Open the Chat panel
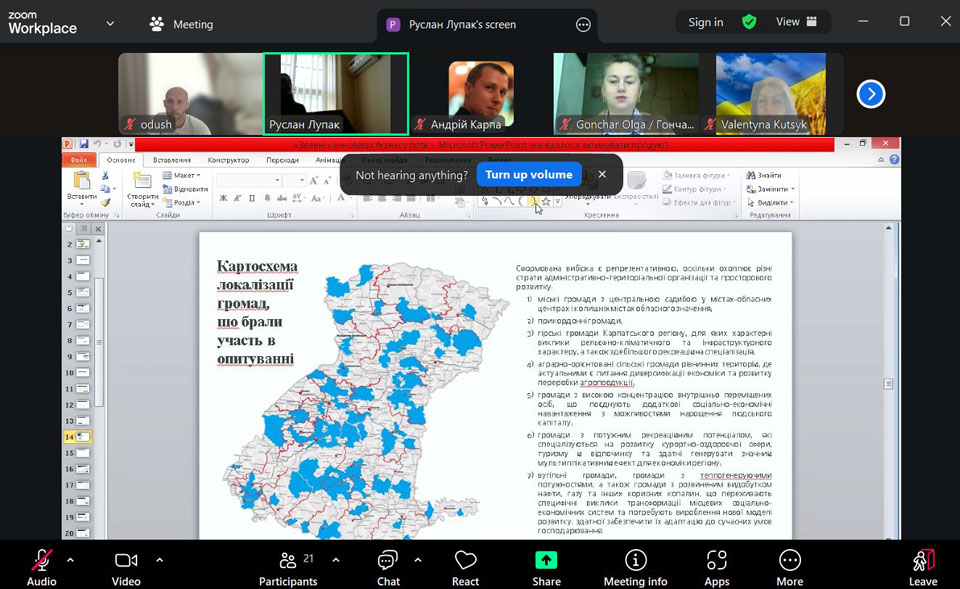This screenshot has height=589, width=960. click(388, 560)
